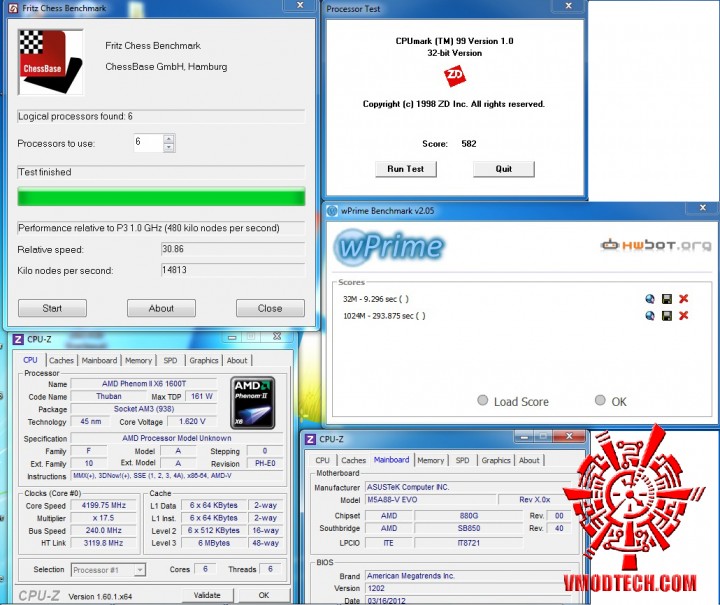Click the M5A88-V EVO model field
Screen dimensions: 720x605
pos(431,499)
